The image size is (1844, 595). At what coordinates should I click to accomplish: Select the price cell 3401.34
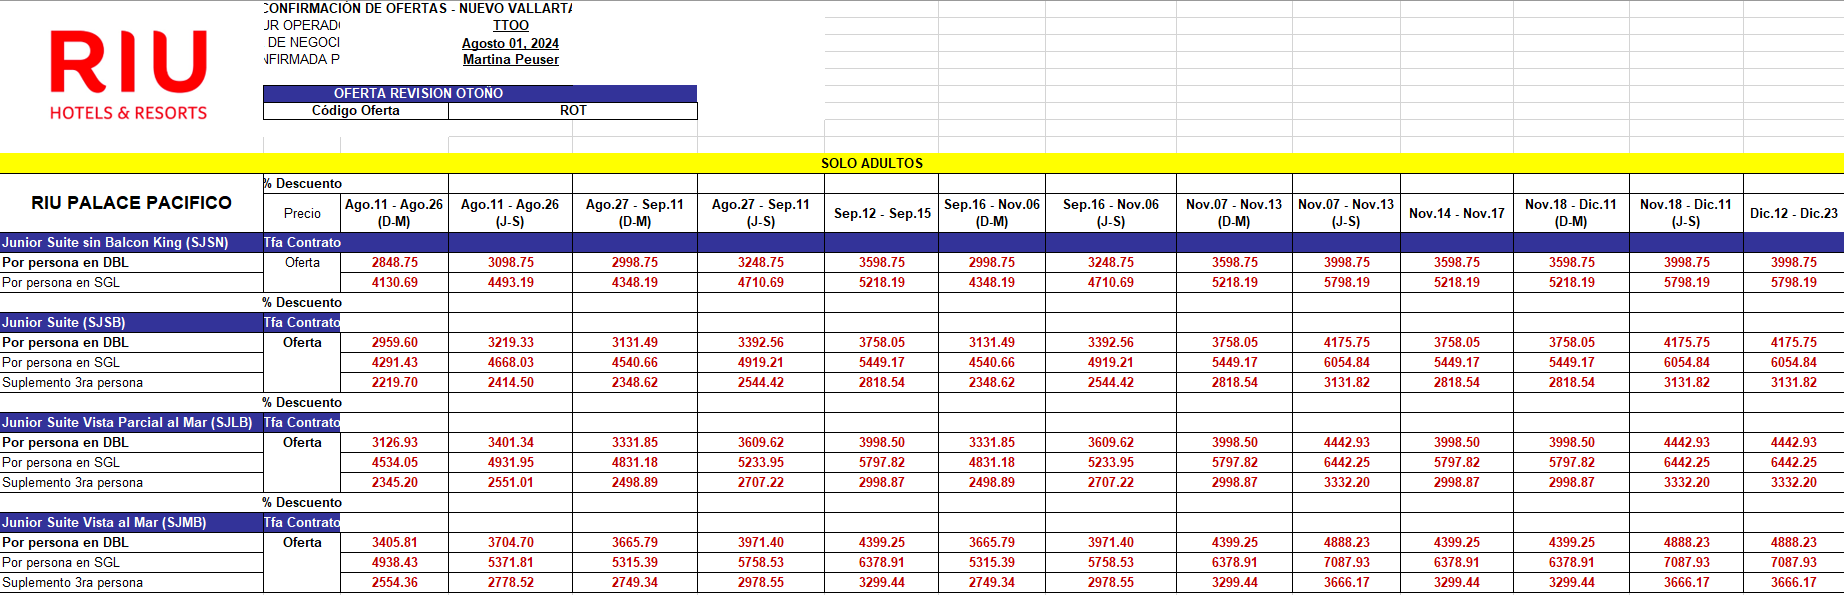[511, 443]
